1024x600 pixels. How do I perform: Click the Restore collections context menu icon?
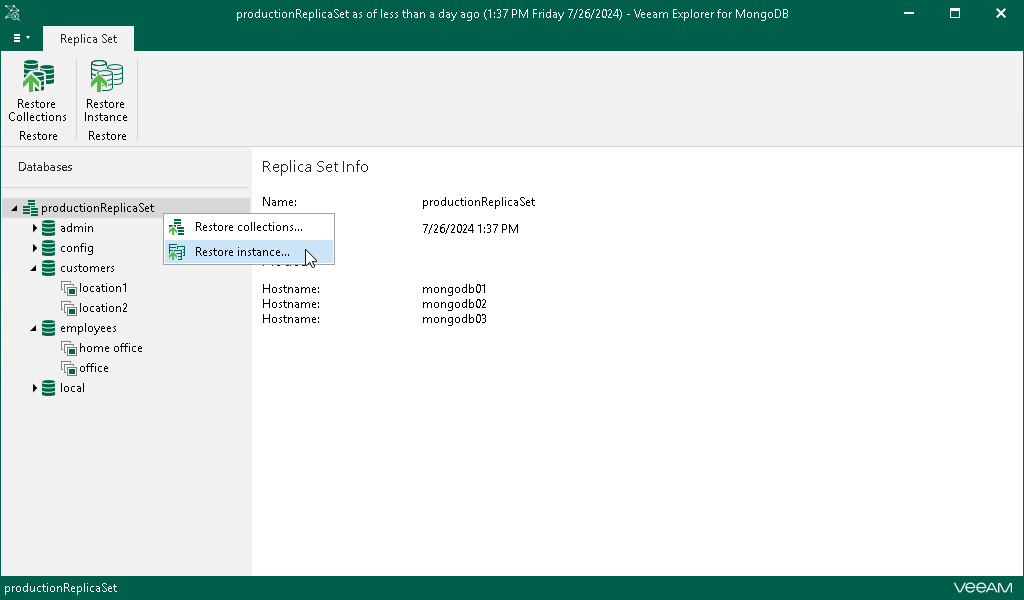tap(176, 227)
